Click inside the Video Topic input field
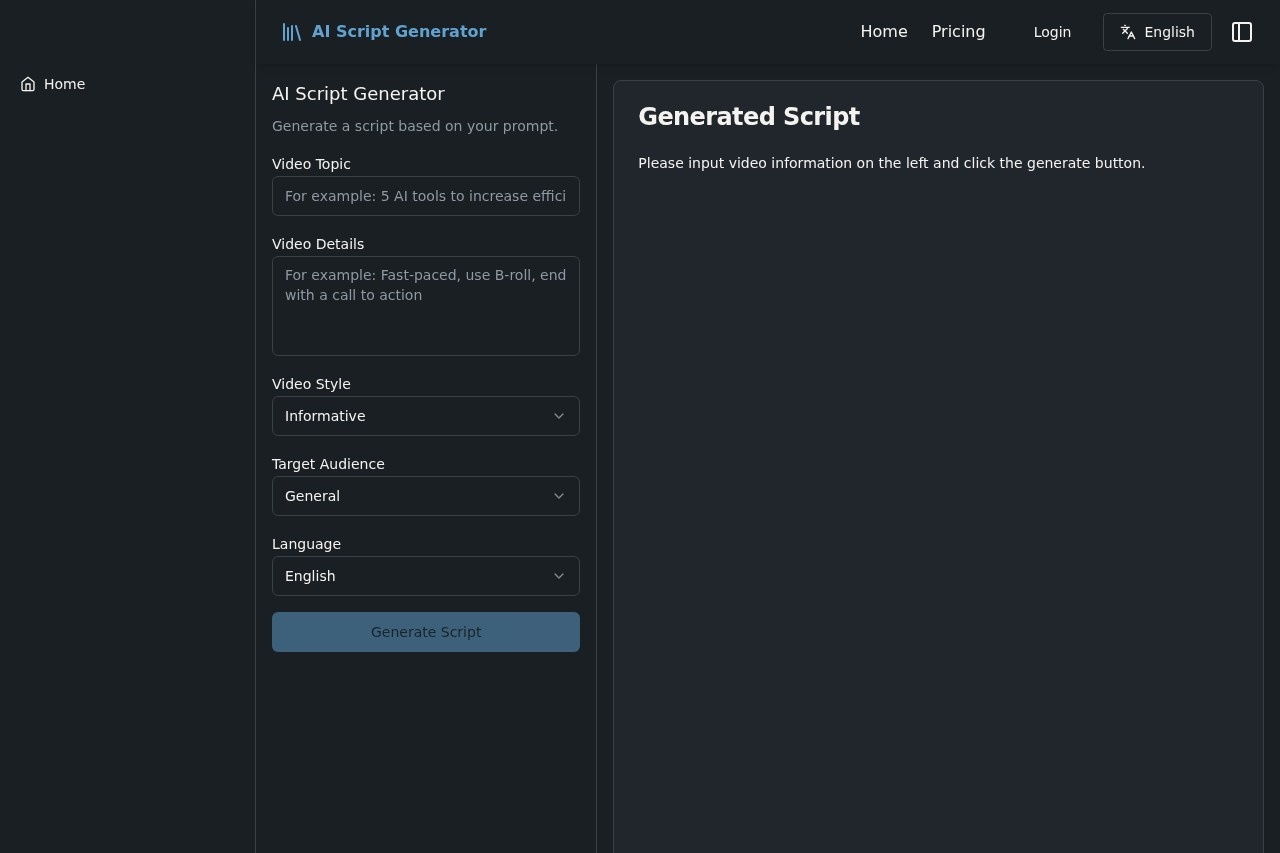Image resolution: width=1280 pixels, height=853 pixels. click(426, 196)
